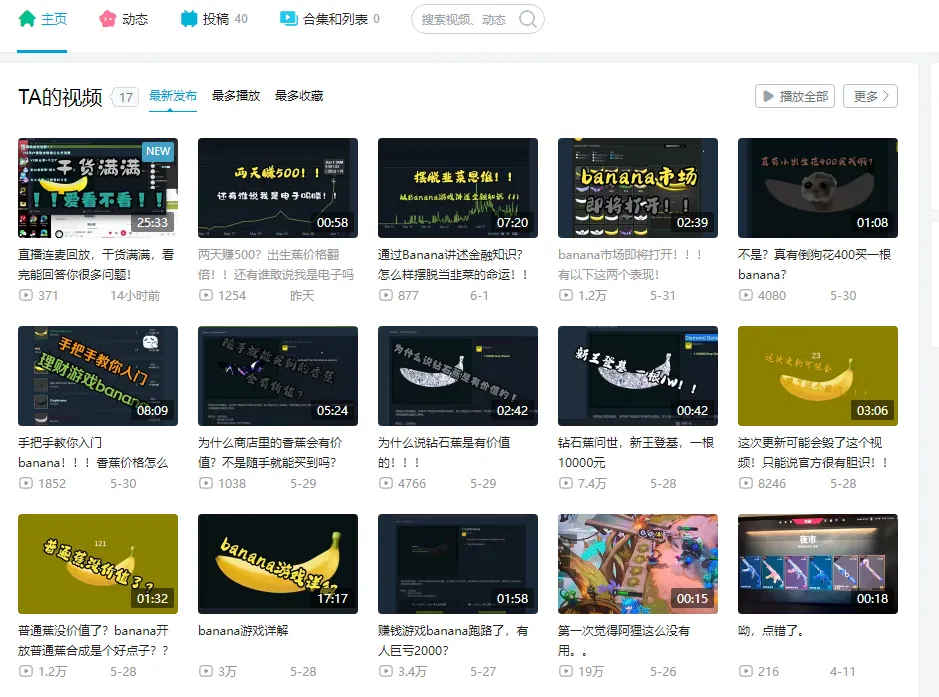
Task: Click the search magnifier icon
Action: (528, 19)
